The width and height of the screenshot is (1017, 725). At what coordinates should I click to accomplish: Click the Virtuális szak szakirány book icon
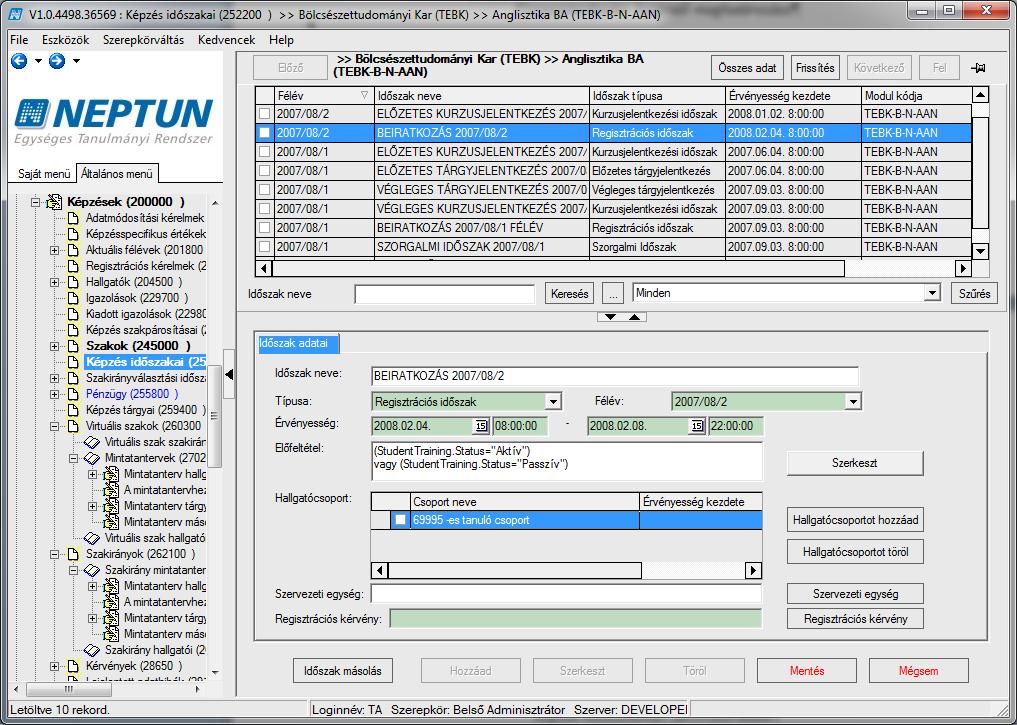click(92, 442)
